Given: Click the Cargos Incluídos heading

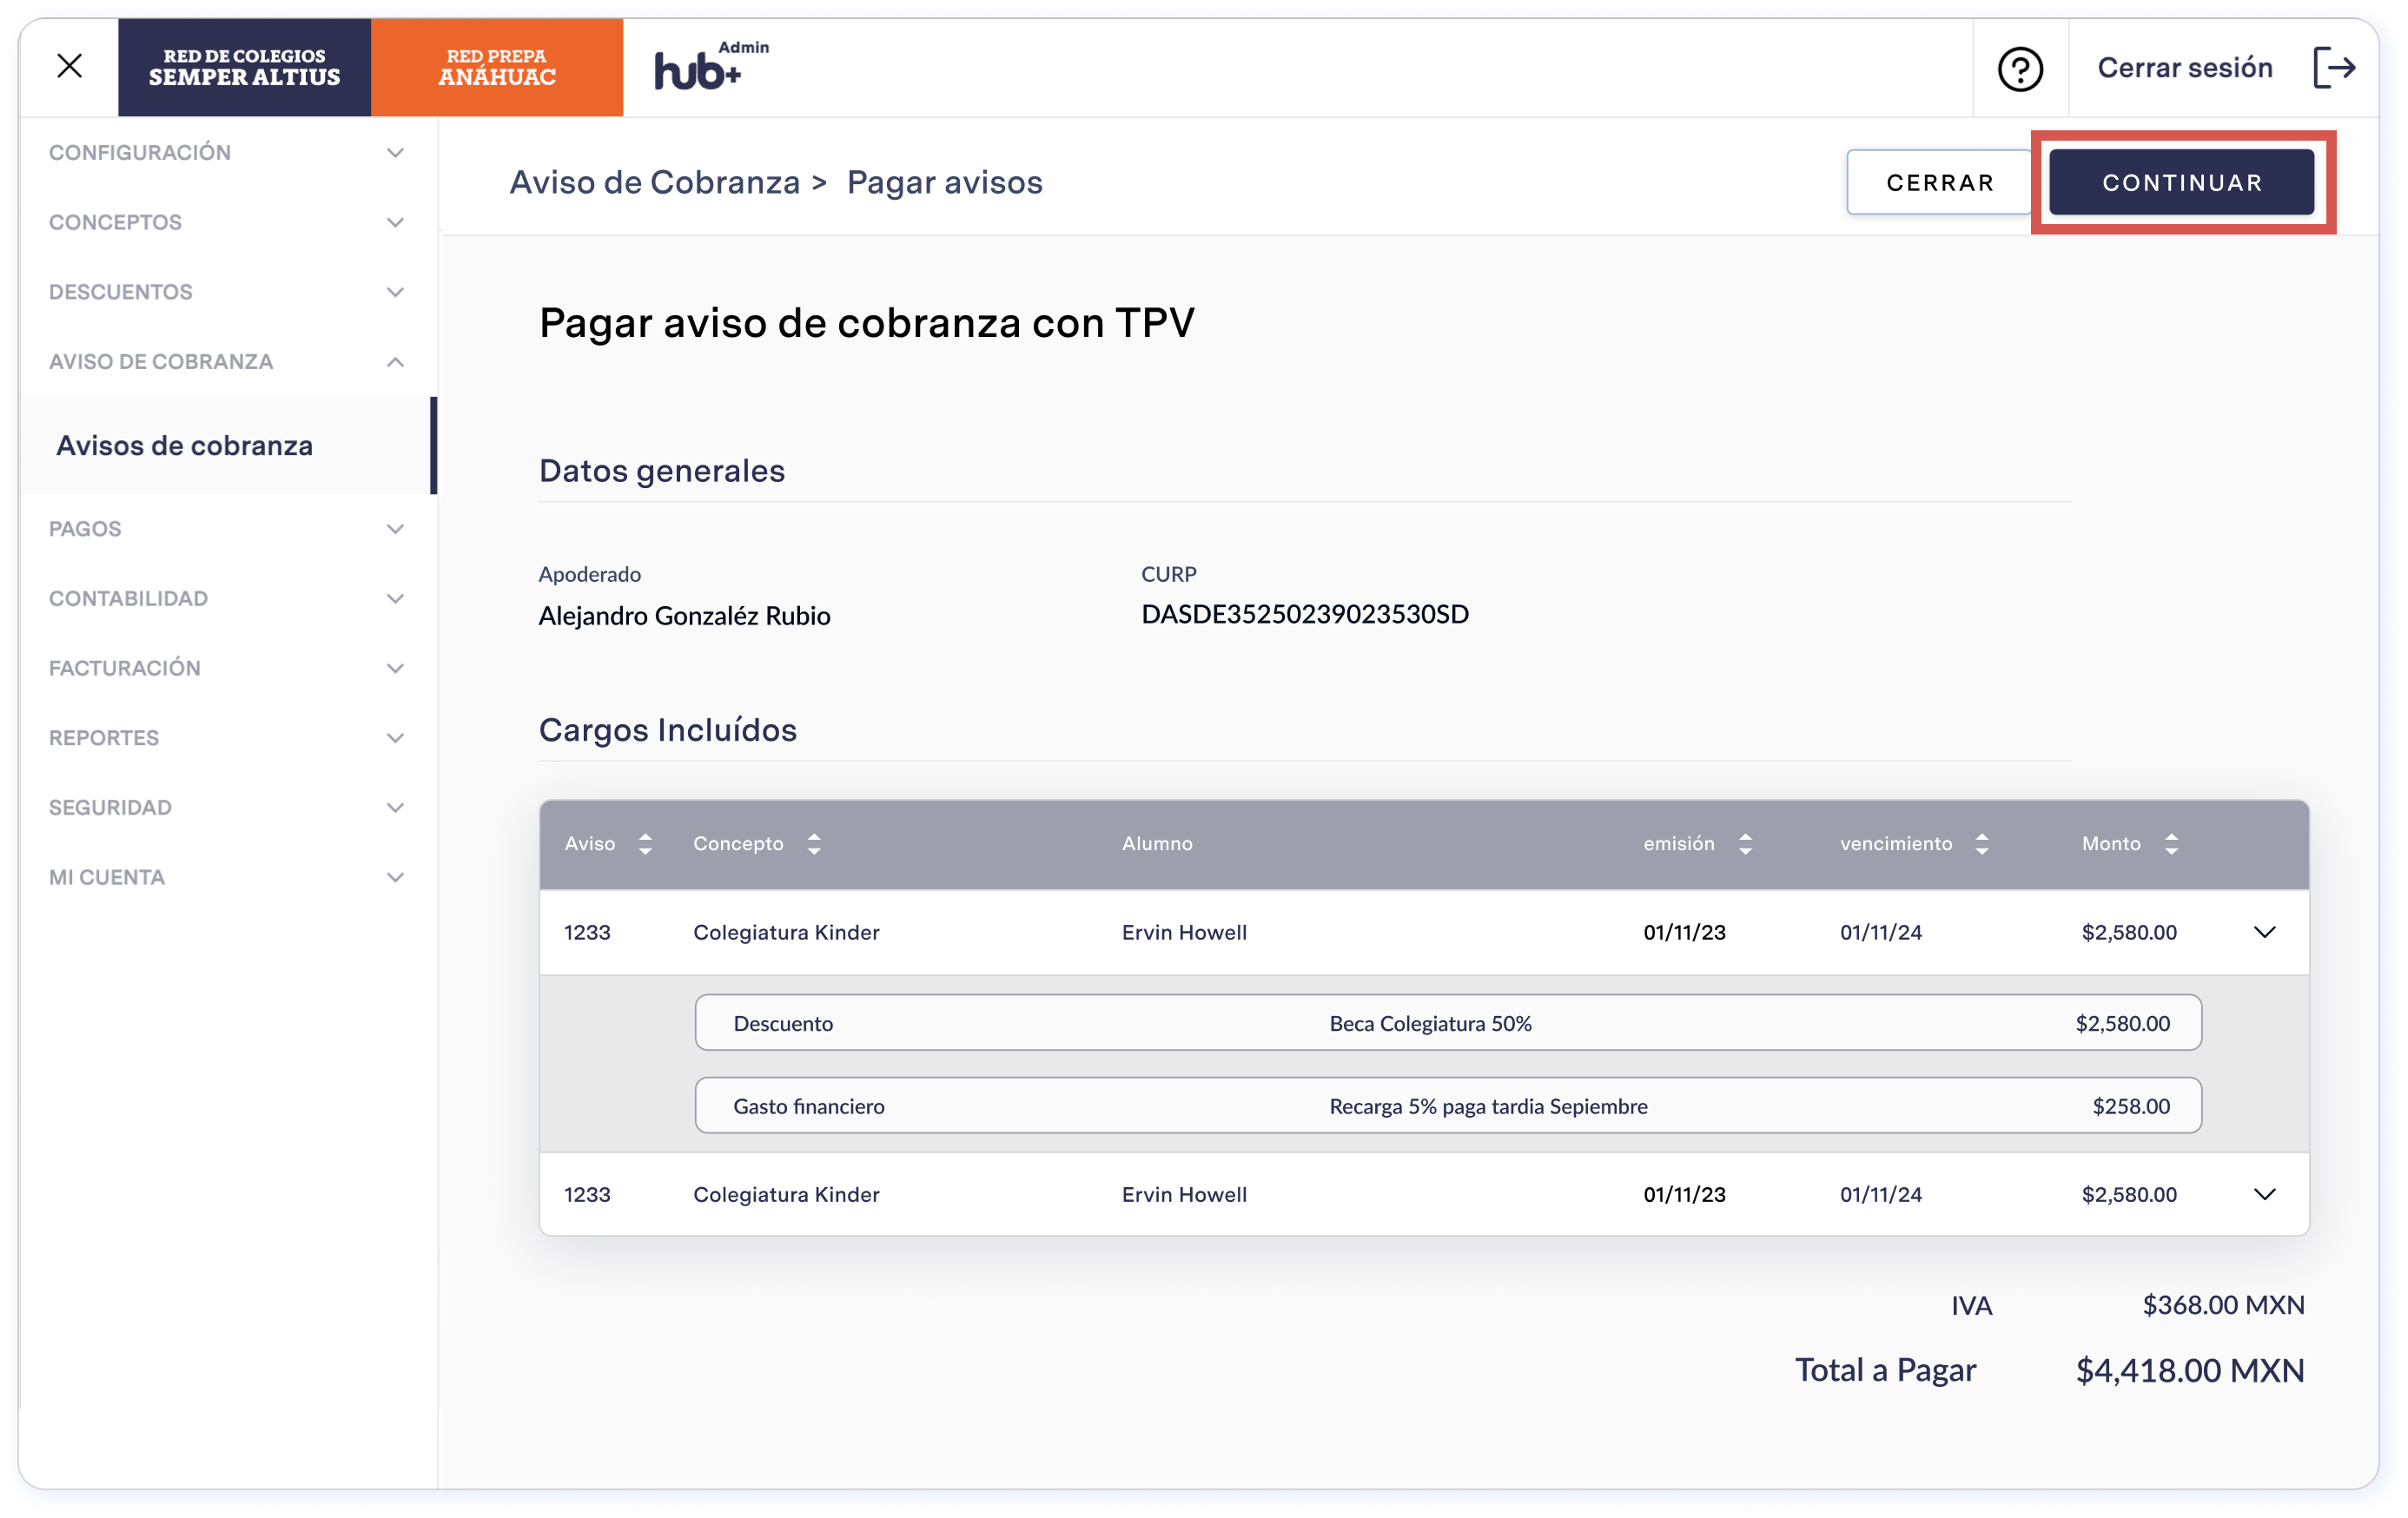Looking at the screenshot, I should pyautogui.click(x=668, y=729).
